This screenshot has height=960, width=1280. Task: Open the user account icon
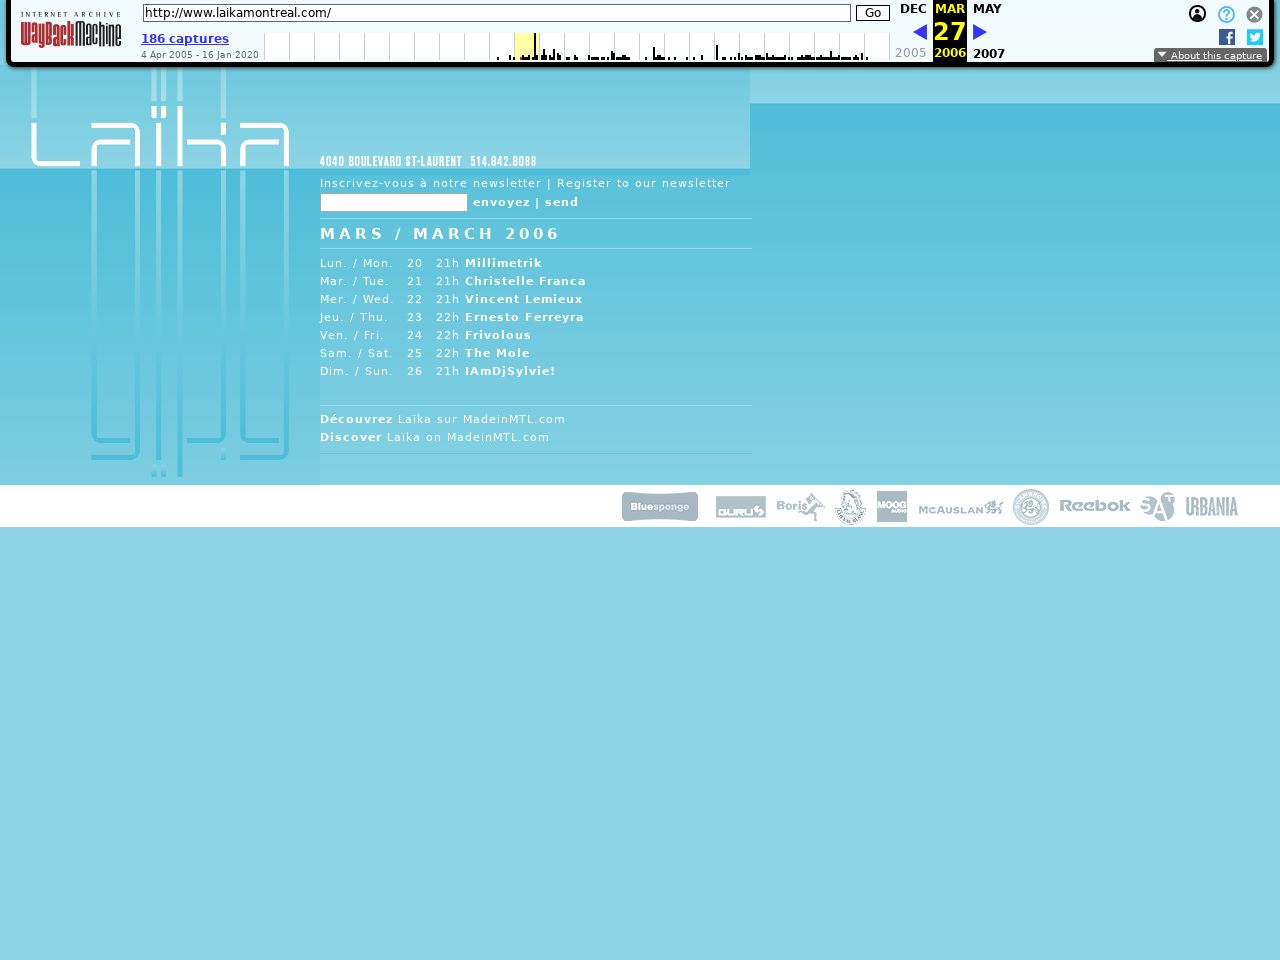(1197, 14)
